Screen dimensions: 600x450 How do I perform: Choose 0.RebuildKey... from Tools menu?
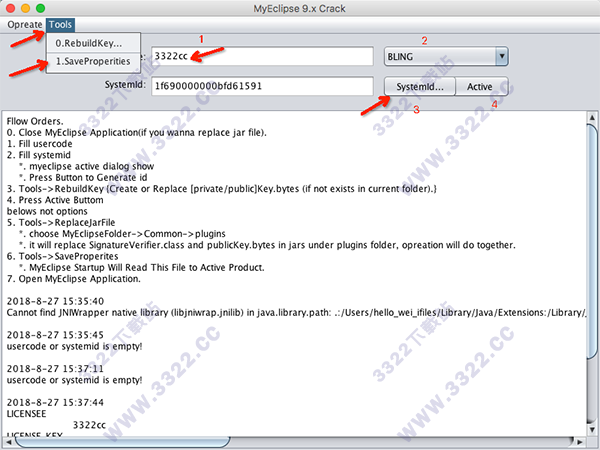(93, 43)
